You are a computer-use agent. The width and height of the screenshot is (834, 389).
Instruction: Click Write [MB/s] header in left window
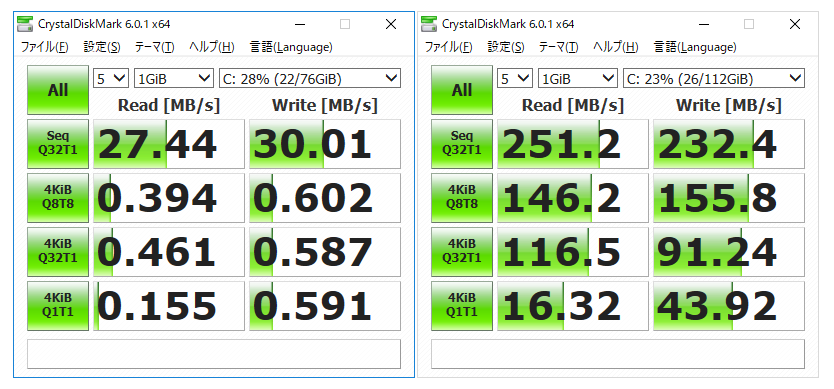[x=324, y=105]
